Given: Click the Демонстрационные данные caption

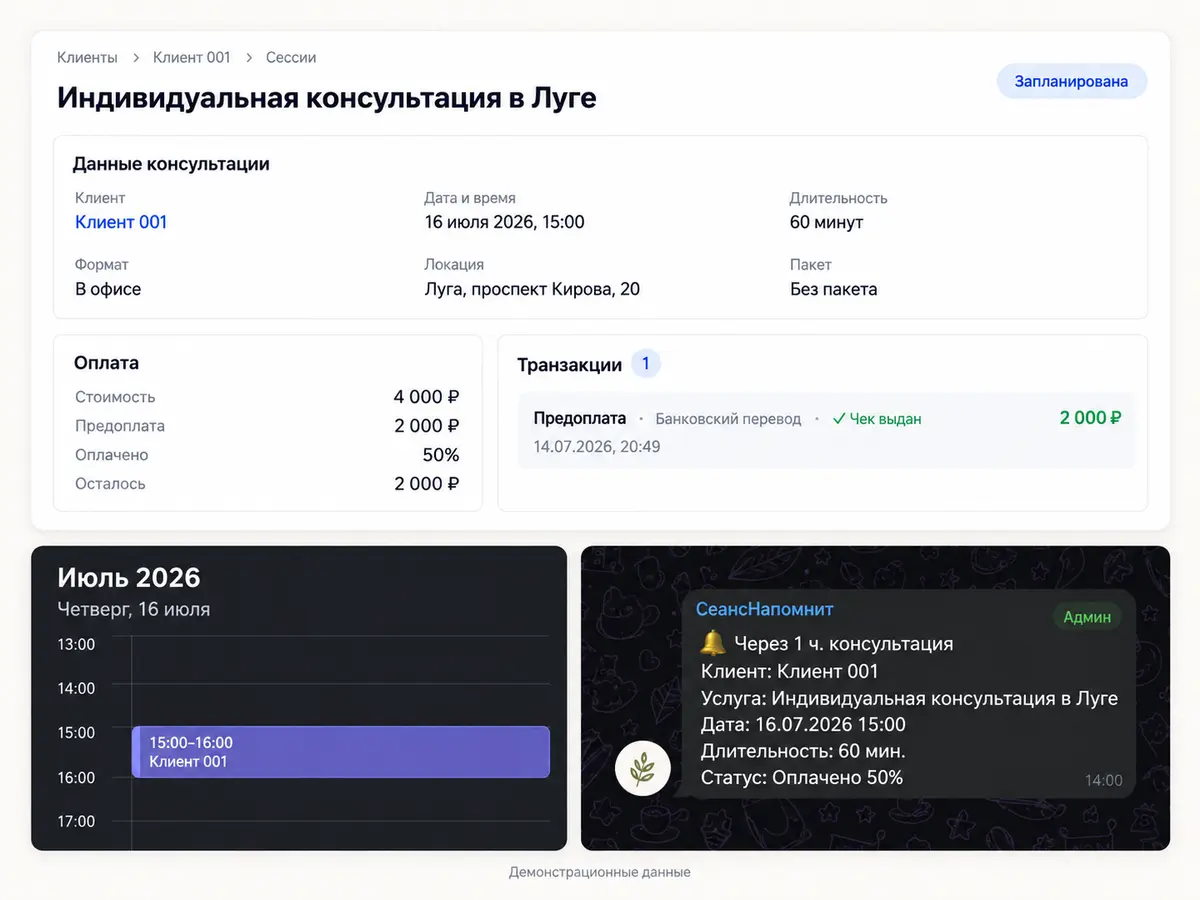Looking at the screenshot, I should 600,872.
